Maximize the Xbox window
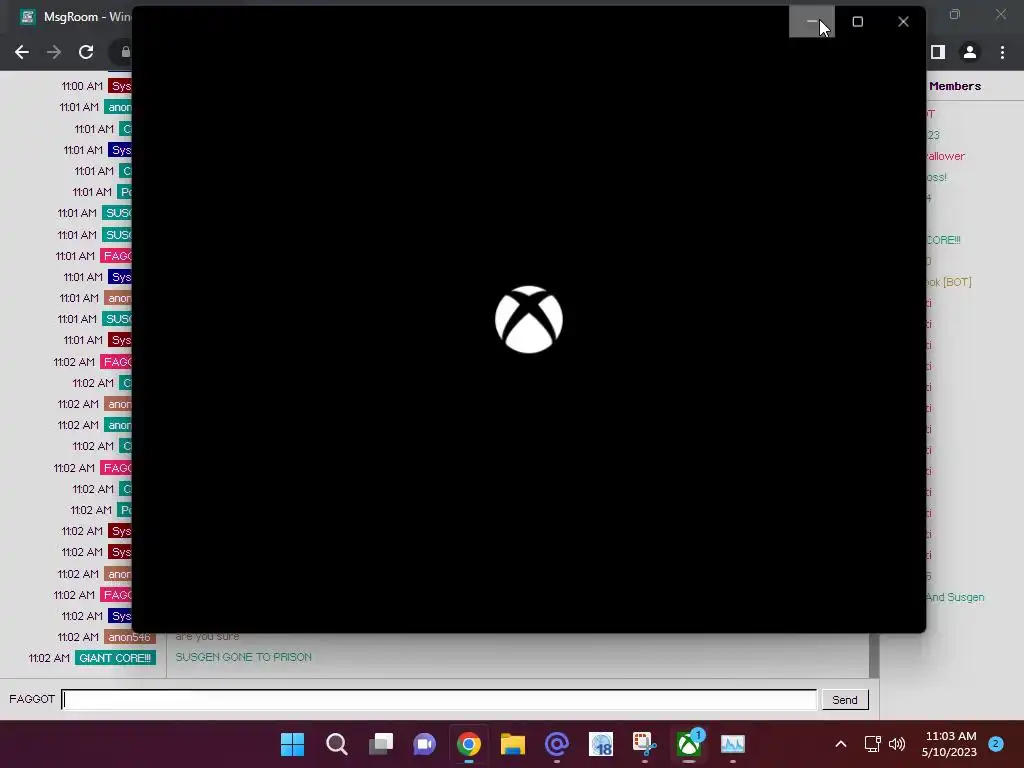This screenshot has height=768, width=1024. pos(857,22)
